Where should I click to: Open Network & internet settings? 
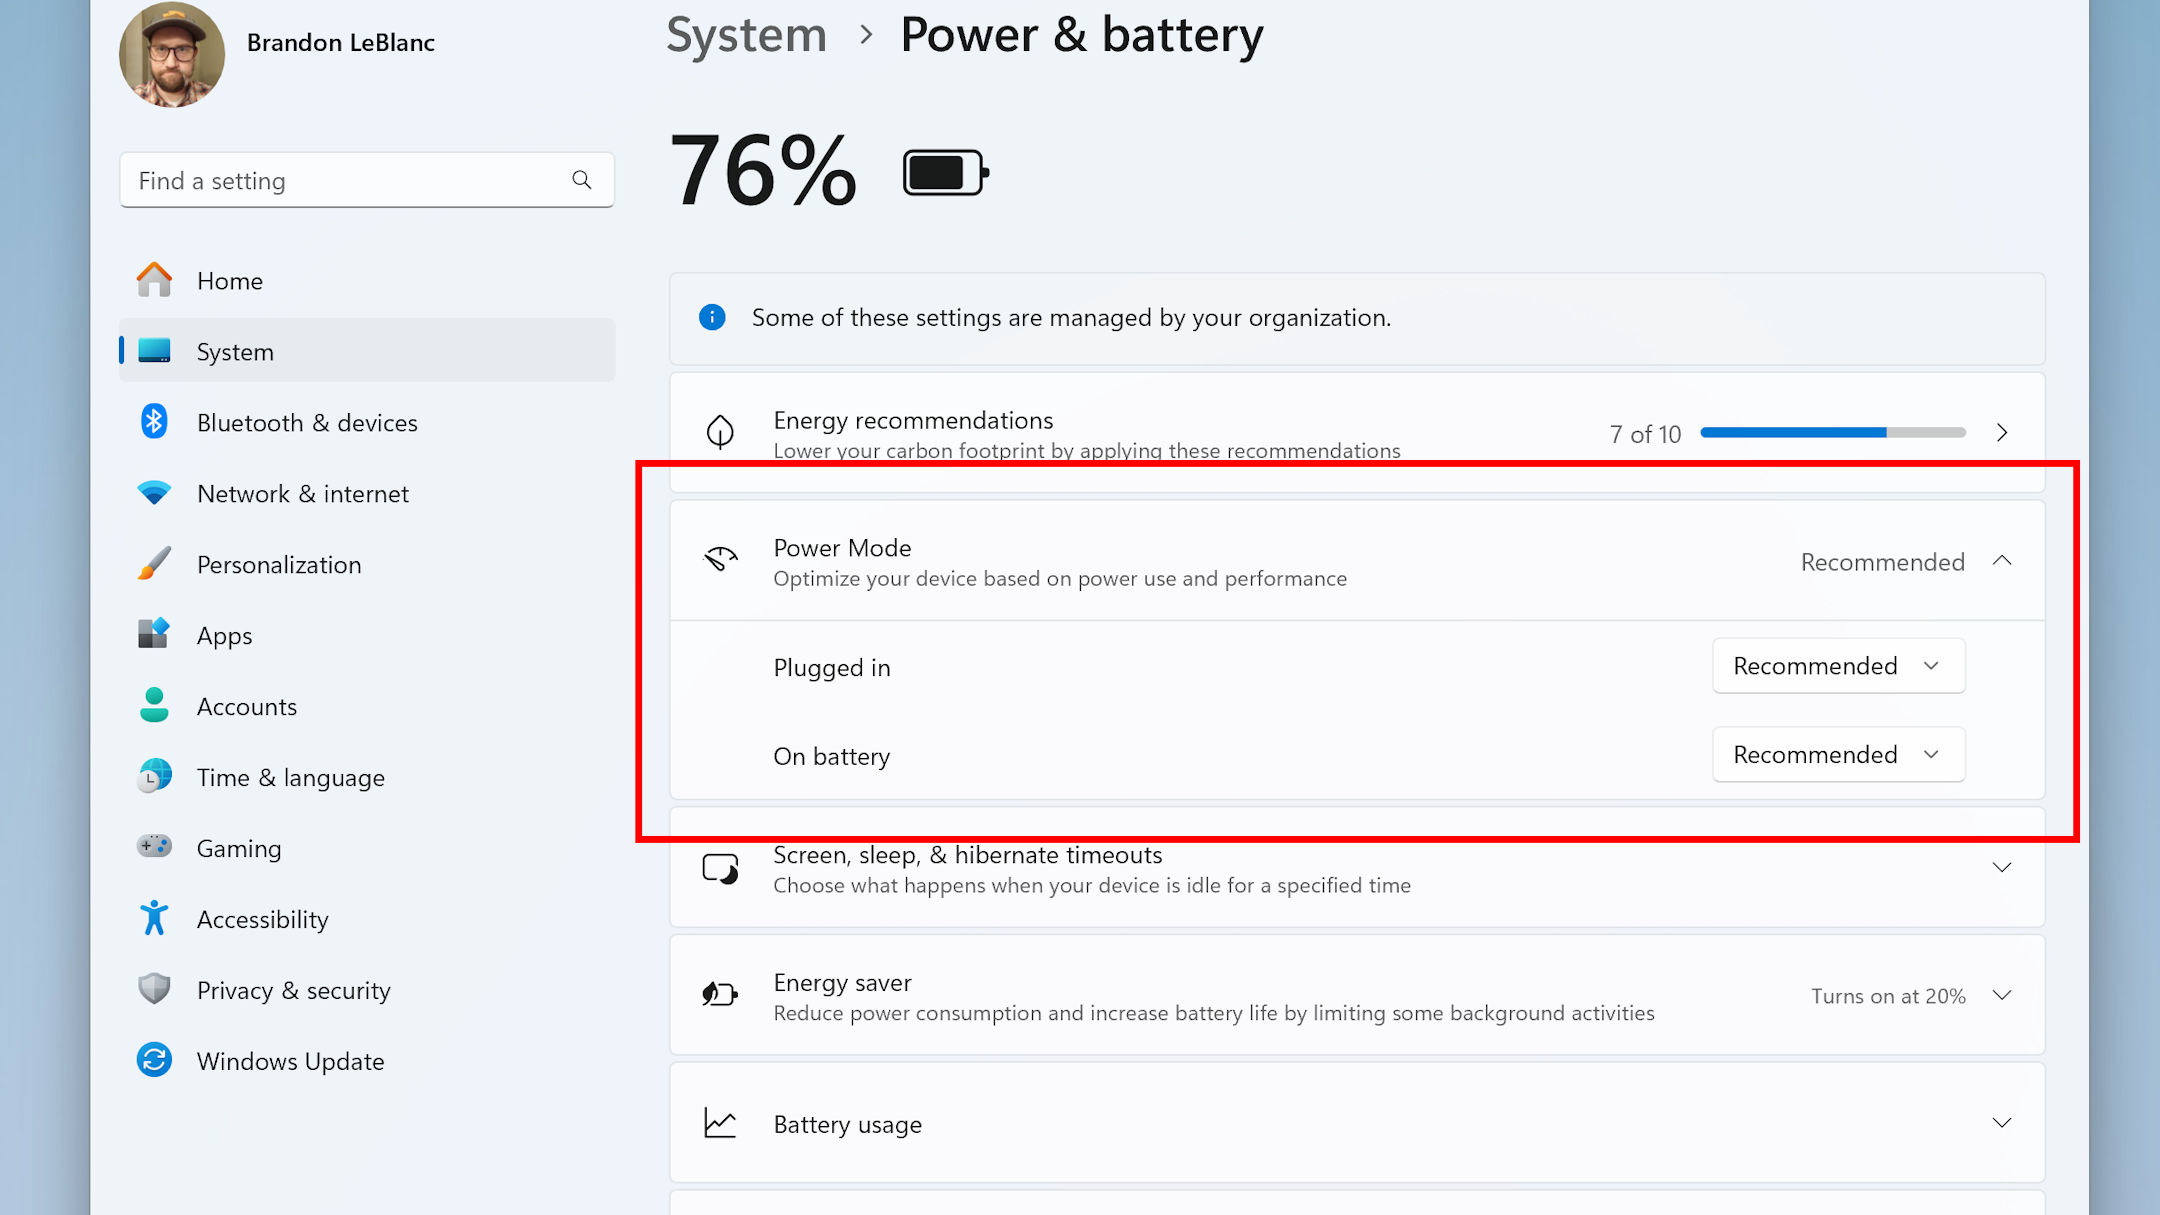click(x=303, y=493)
